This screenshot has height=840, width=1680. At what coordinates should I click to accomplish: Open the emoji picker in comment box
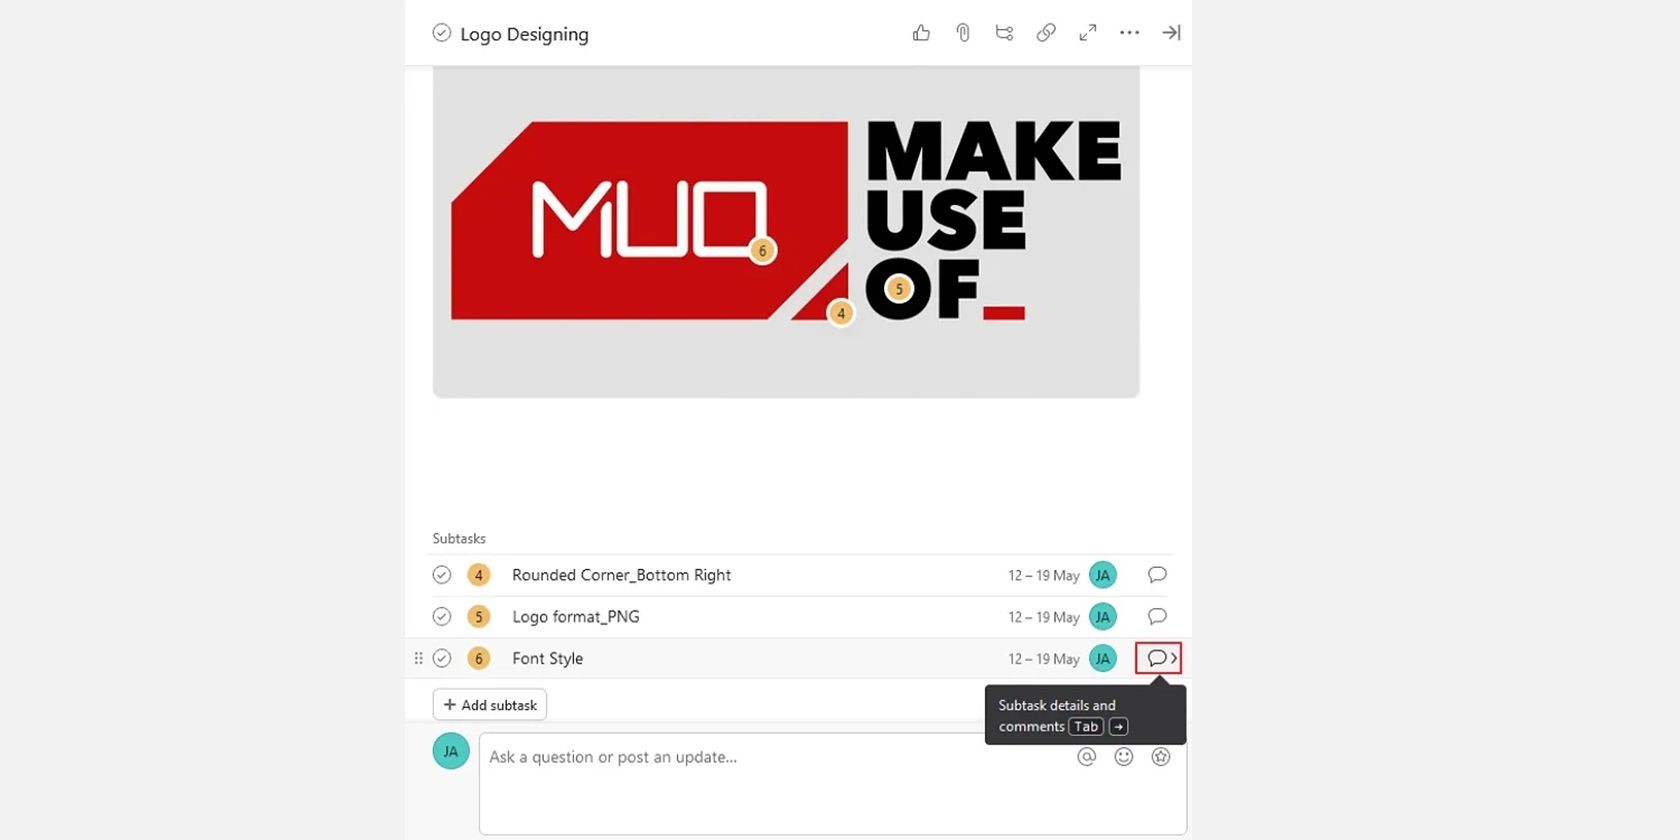pos(1124,757)
